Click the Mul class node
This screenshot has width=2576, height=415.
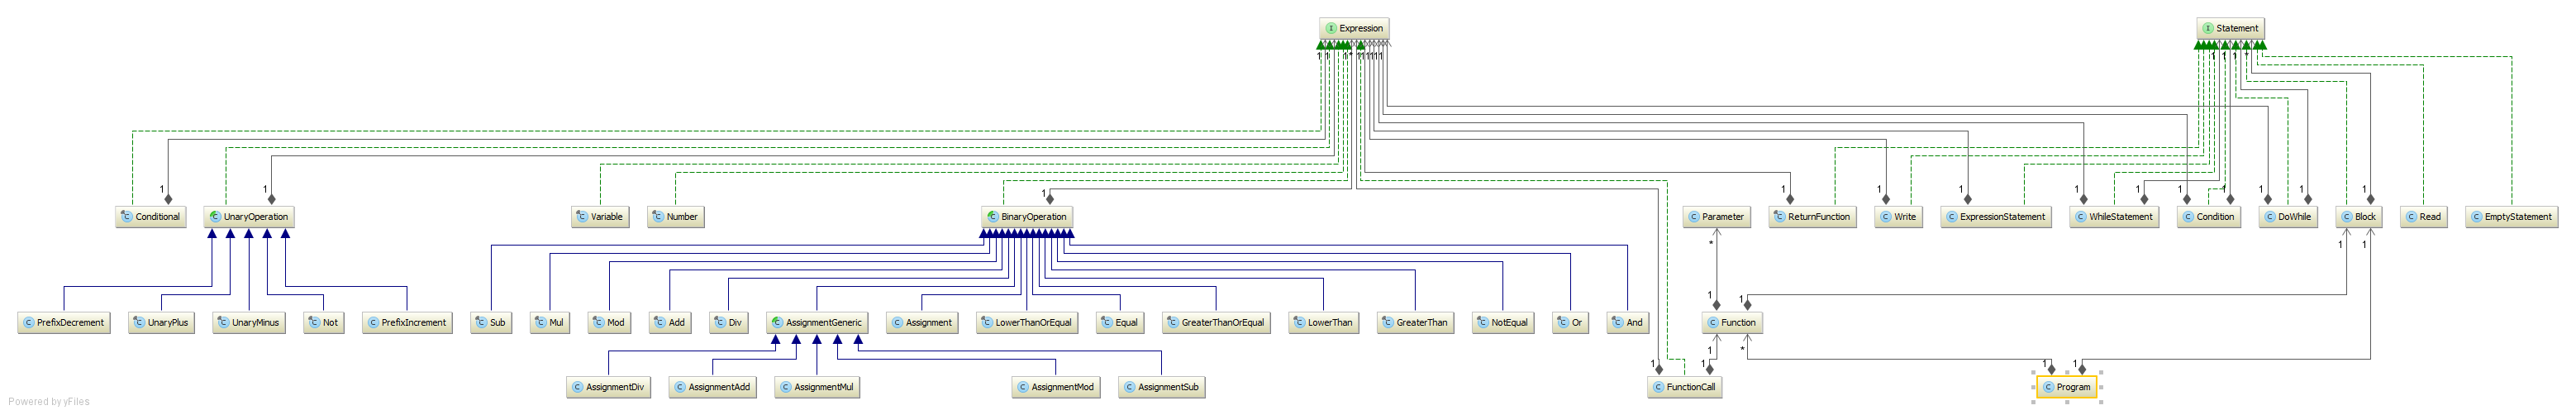550,322
